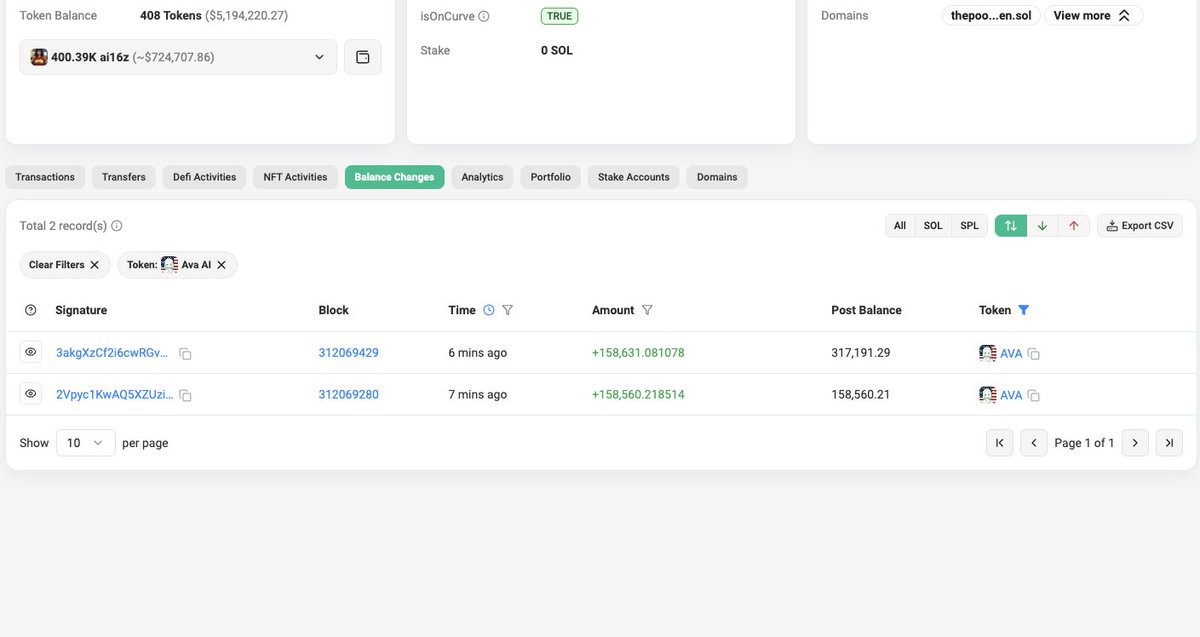Select the Balance Changes tab
The image size is (1200, 637).
point(394,177)
